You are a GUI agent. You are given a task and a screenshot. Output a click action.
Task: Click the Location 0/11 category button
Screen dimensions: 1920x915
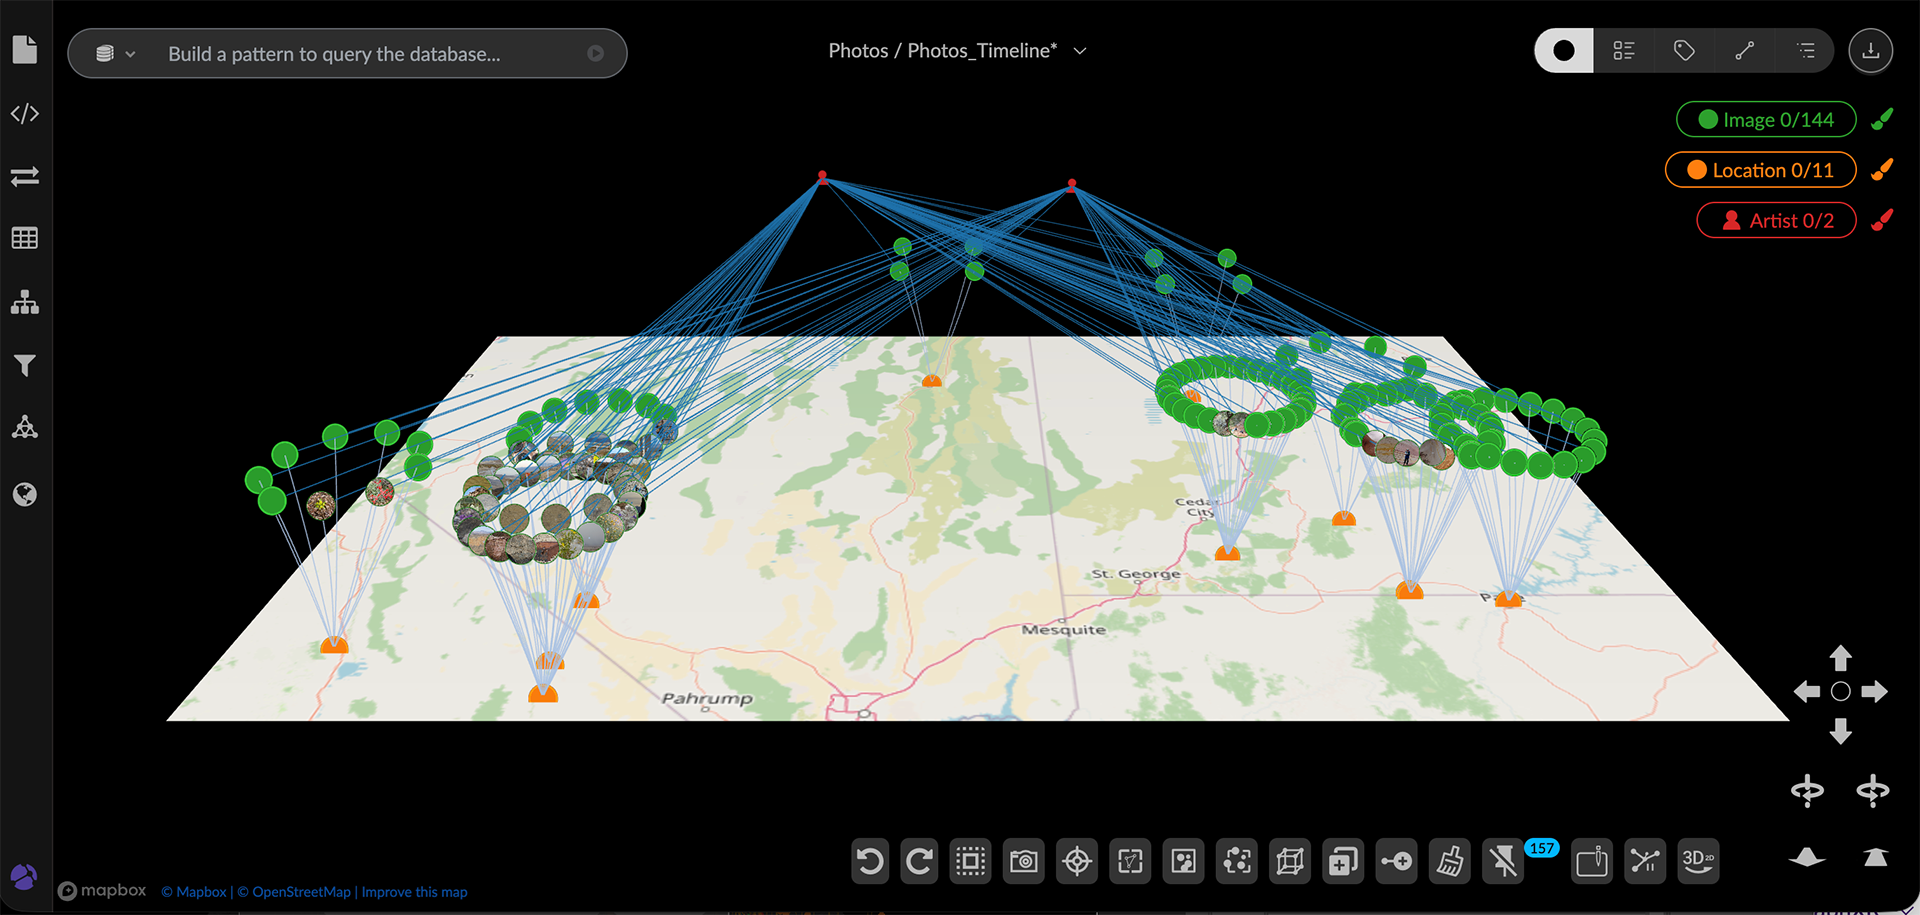pyautogui.click(x=1760, y=170)
